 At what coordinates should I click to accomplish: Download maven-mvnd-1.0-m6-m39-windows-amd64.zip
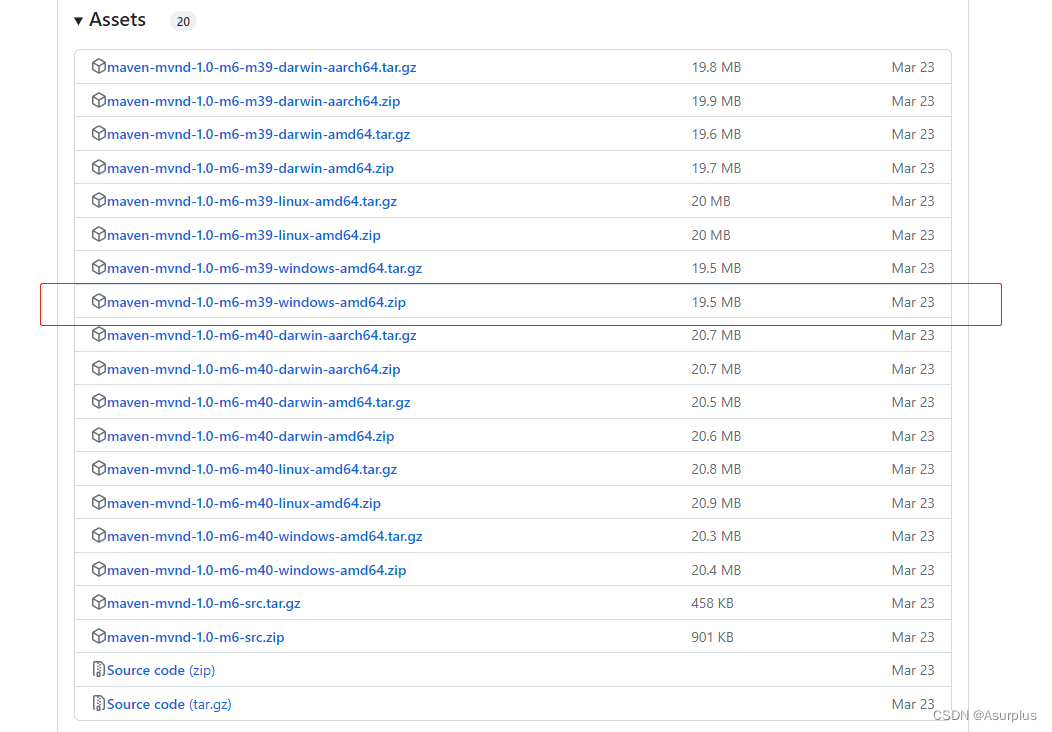click(256, 303)
